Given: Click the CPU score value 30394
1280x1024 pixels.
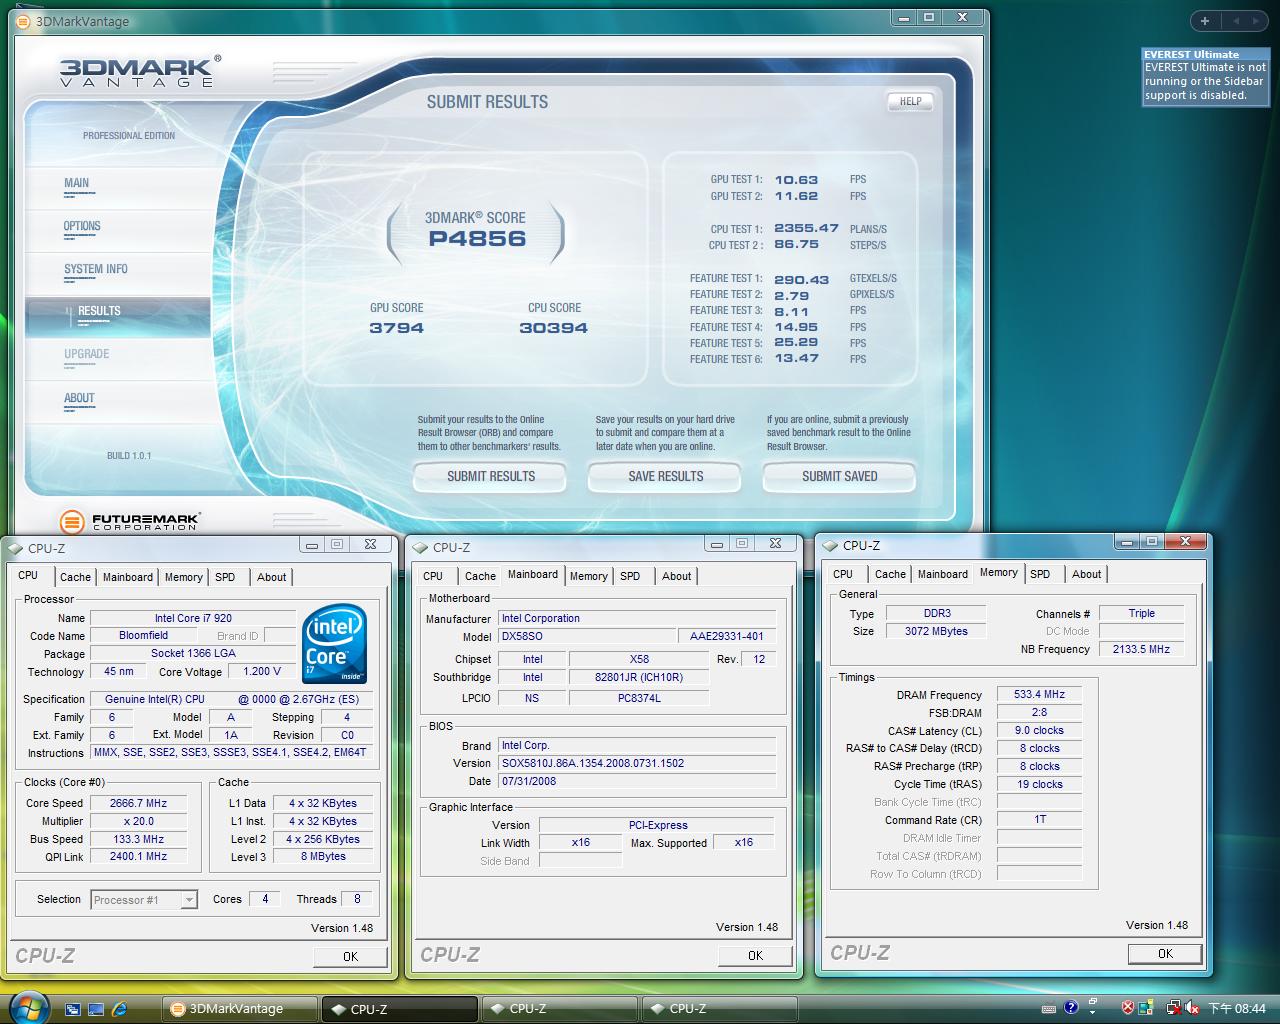Looking at the screenshot, I should click(x=553, y=328).
